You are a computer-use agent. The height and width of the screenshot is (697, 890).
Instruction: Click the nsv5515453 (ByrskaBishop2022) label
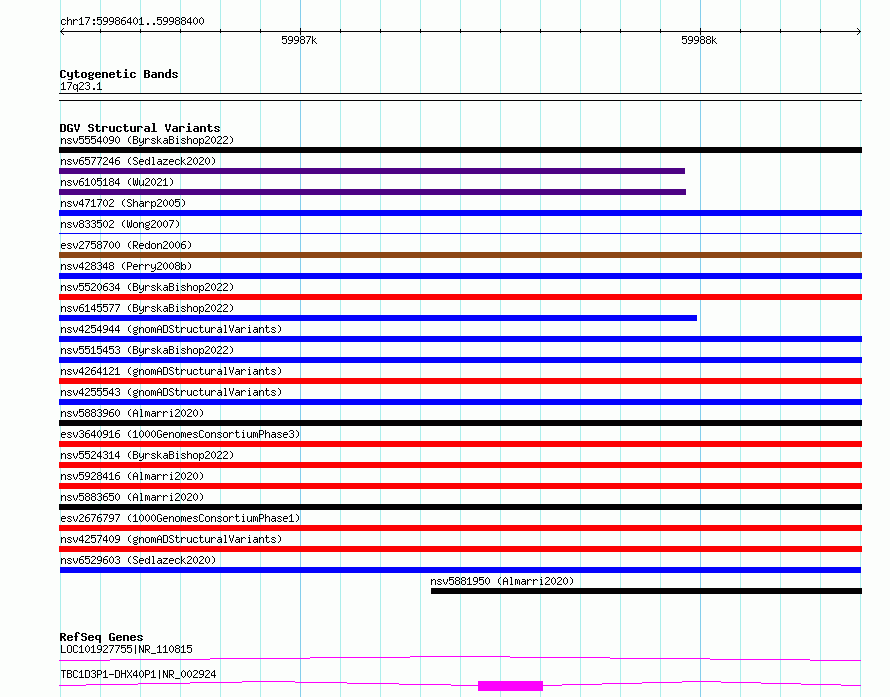coord(147,350)
